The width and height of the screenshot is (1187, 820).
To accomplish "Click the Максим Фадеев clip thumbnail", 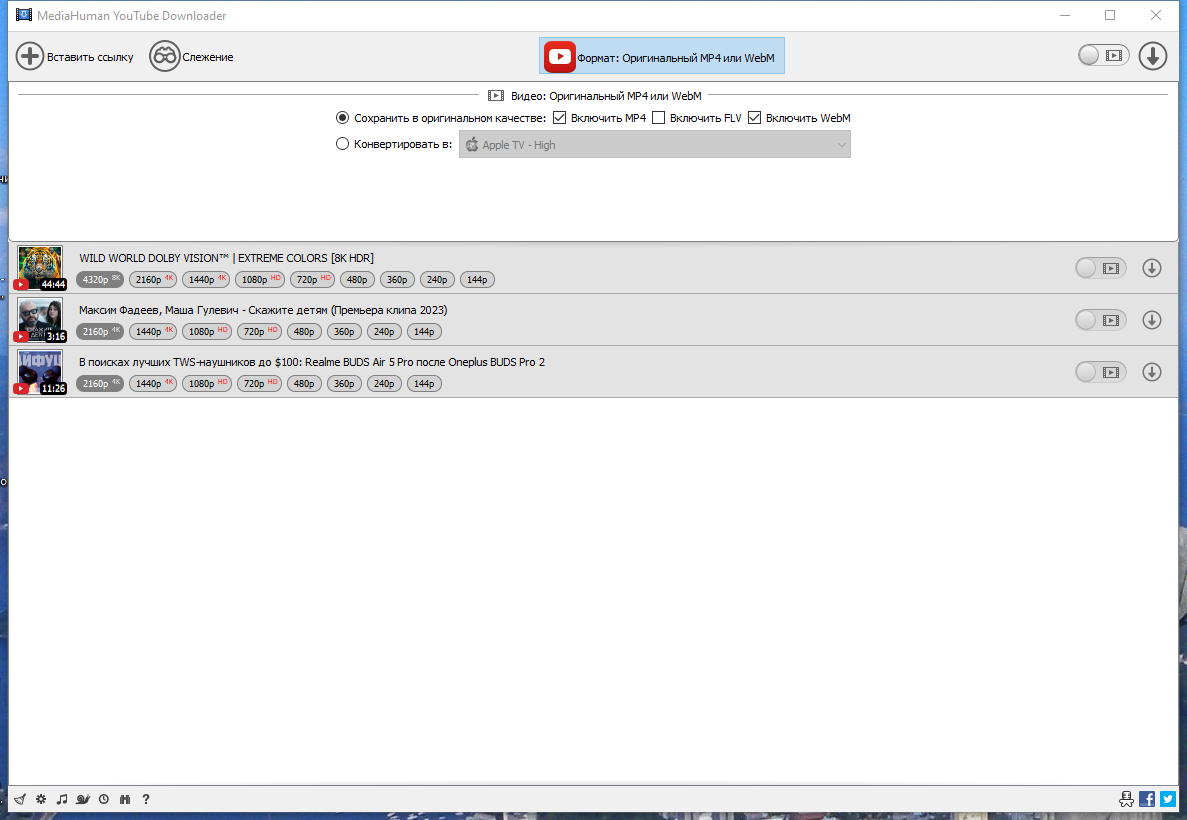I will click(40, 320).
